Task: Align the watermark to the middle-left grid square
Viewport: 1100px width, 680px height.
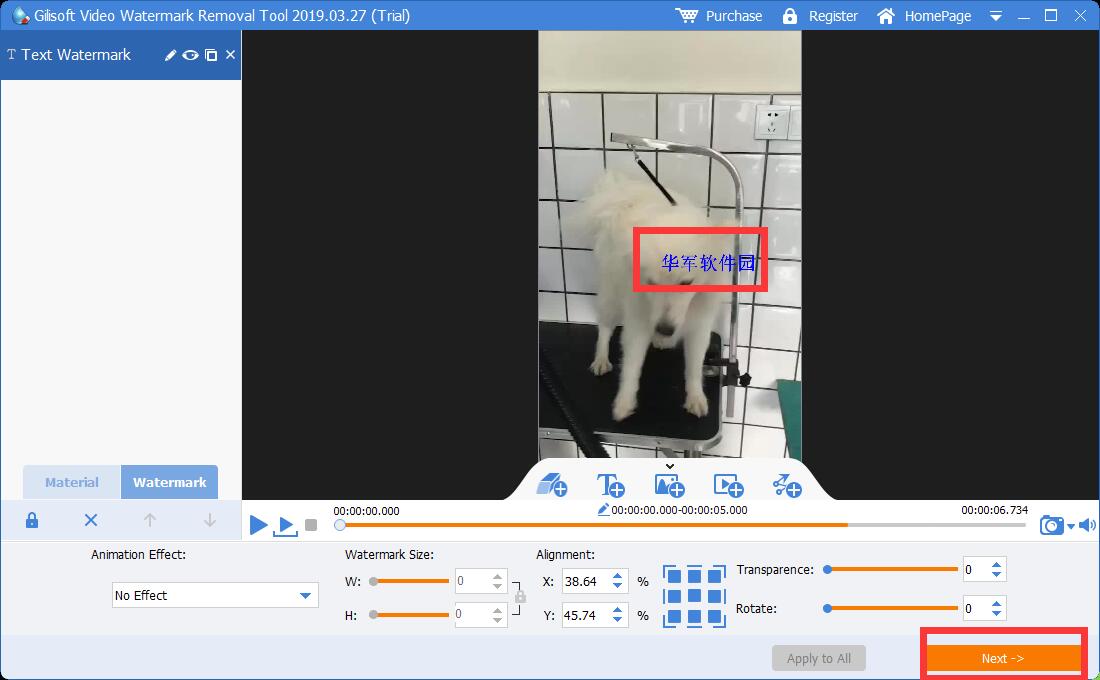Action: 673,596
